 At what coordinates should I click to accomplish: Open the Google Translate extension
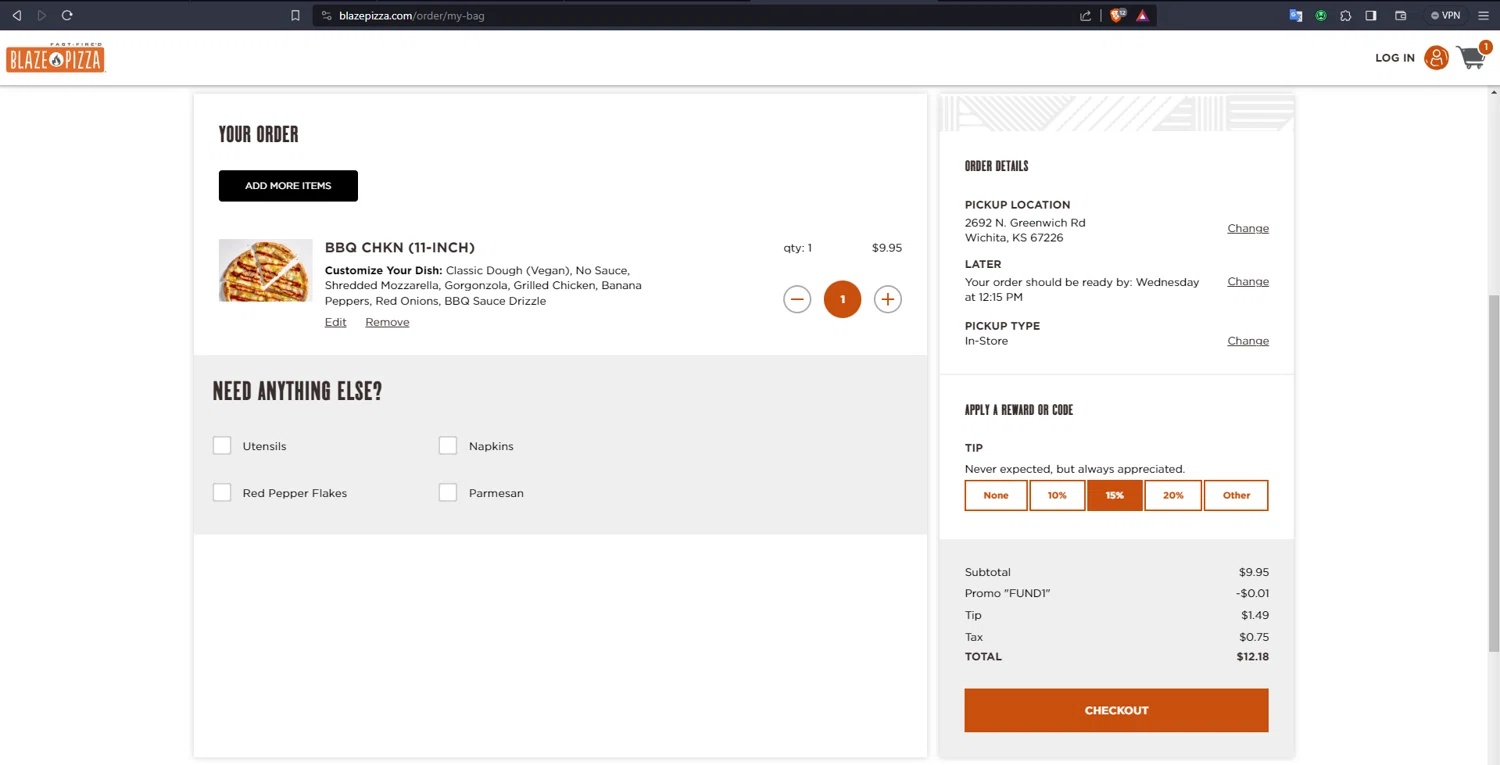click(1296, 15)
